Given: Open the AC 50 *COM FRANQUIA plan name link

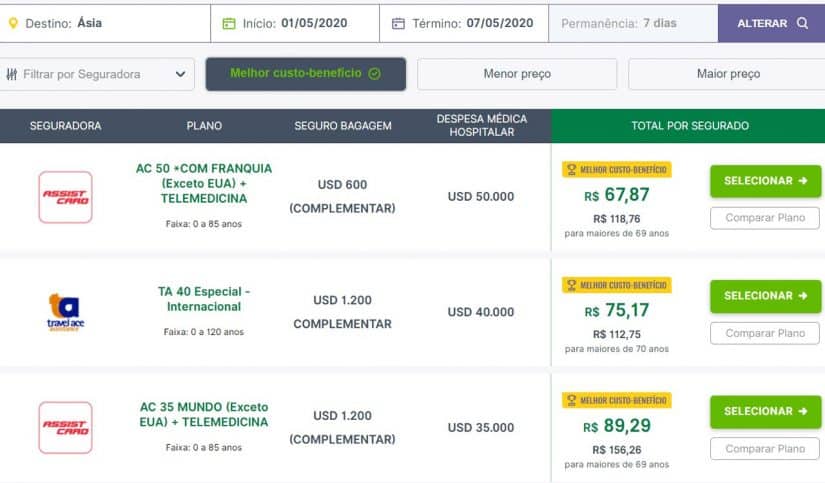Looking at the screenshot, I should [204, 184].
